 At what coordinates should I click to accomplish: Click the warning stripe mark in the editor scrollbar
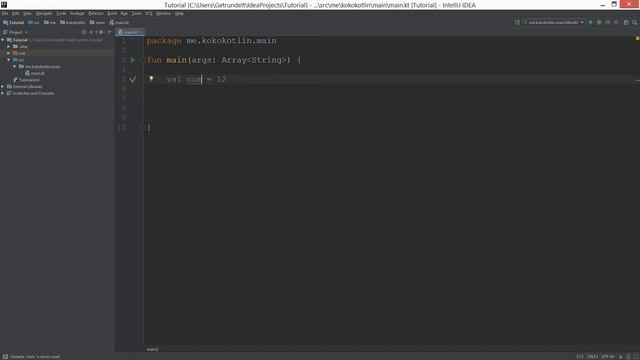pos(637,80)
